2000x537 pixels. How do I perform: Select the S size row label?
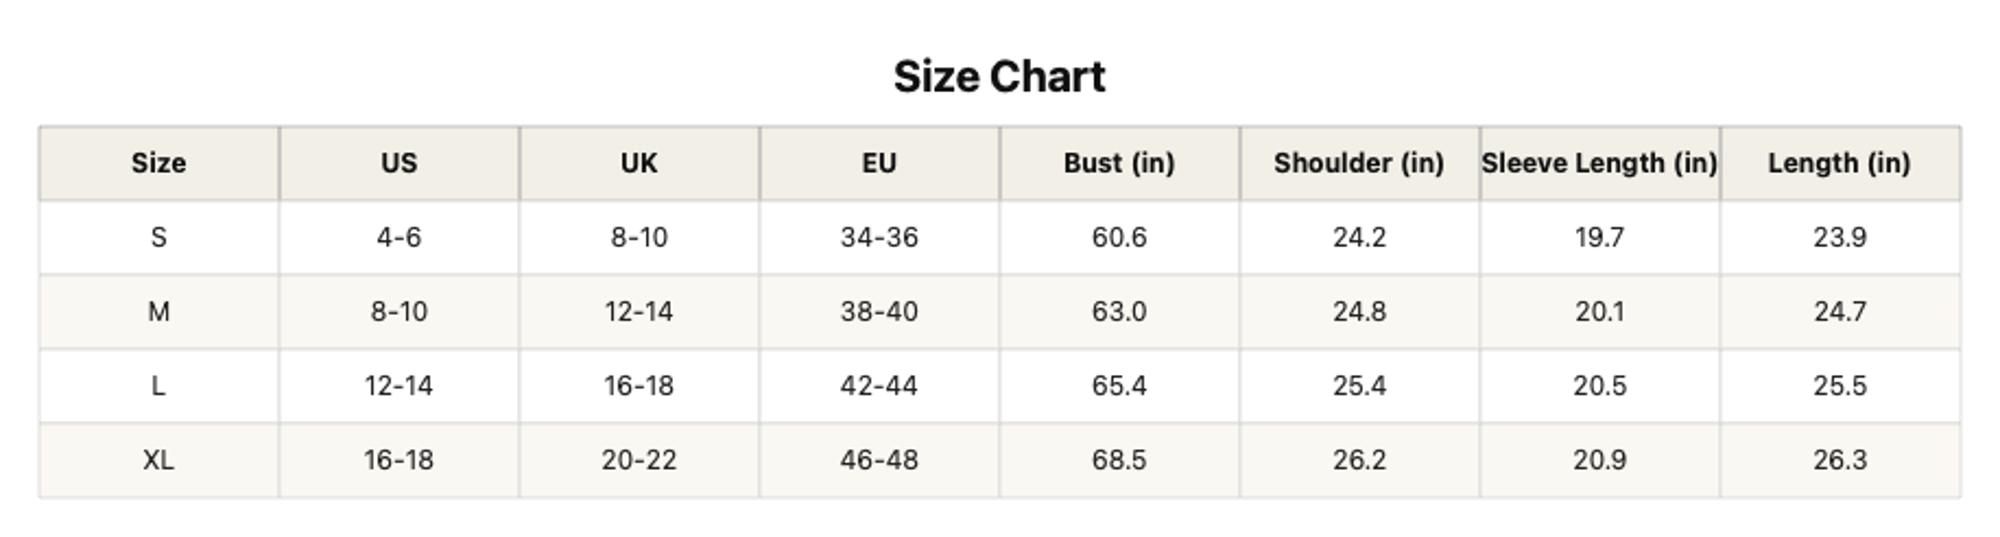pos(159,237)
